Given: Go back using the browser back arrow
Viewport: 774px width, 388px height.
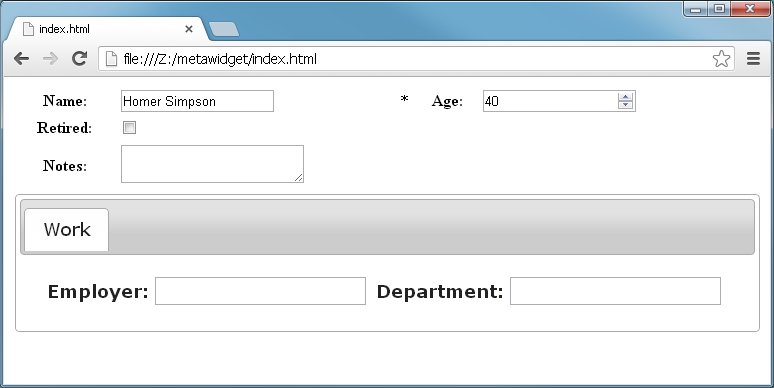Looking at the screenshot, I should coord(21,59).
